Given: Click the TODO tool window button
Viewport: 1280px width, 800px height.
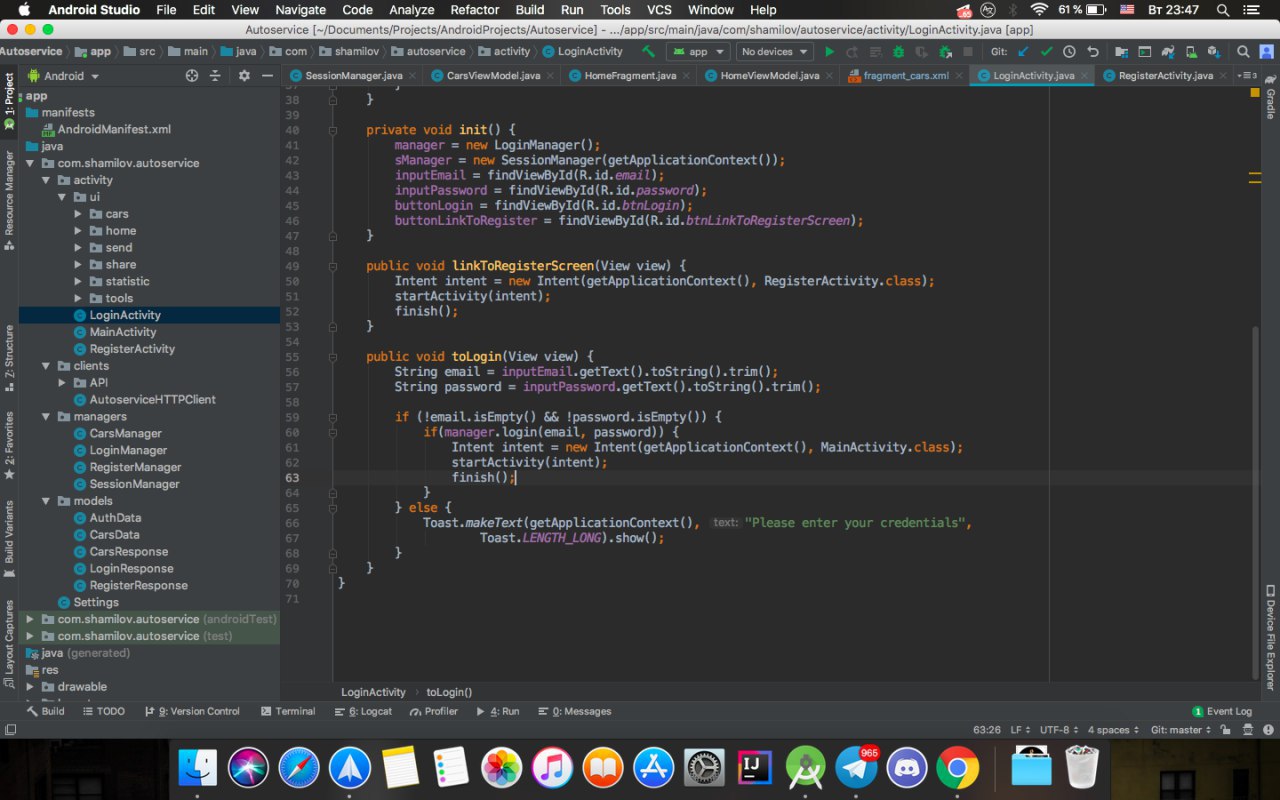Looking at the screenshot, I should 104,711.
